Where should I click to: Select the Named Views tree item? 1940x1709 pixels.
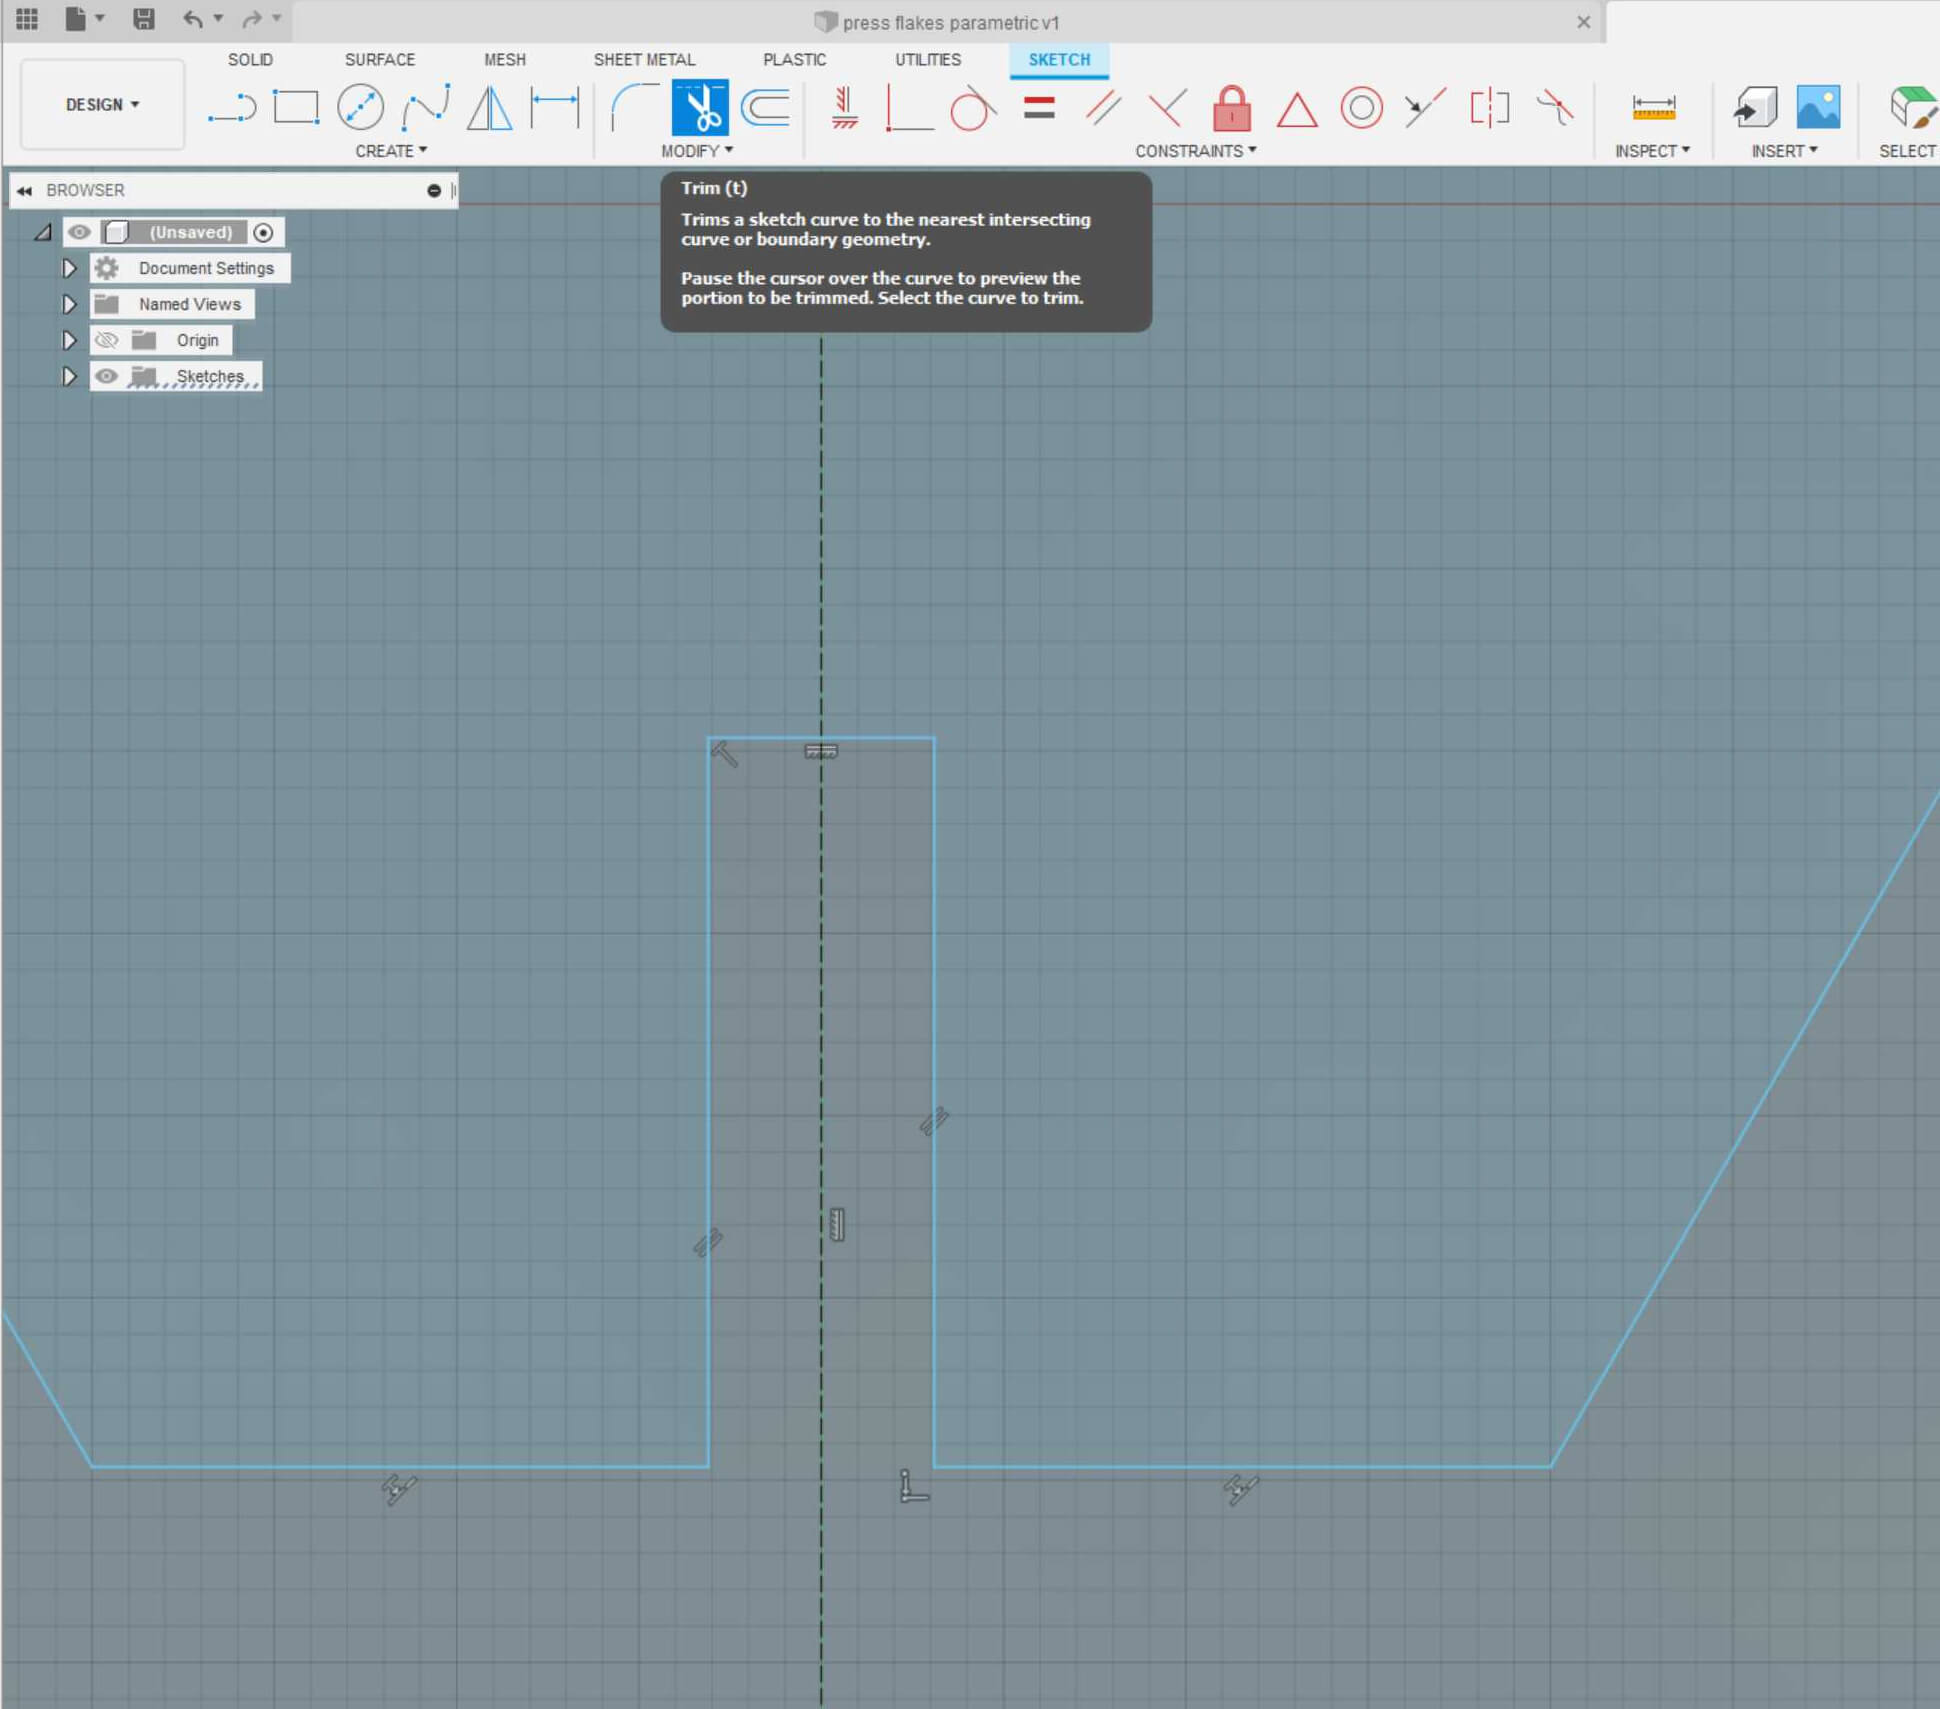tap(190, 304)
